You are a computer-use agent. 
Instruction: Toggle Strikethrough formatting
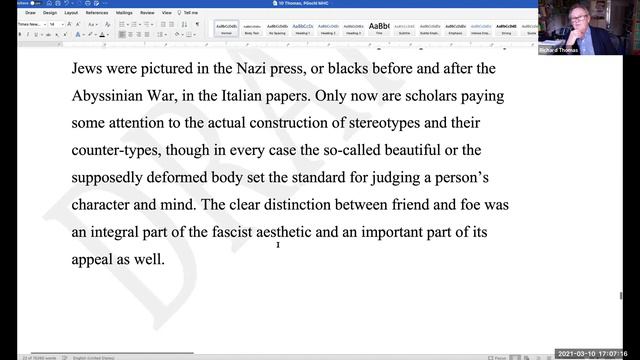click(x=48, y=35)
